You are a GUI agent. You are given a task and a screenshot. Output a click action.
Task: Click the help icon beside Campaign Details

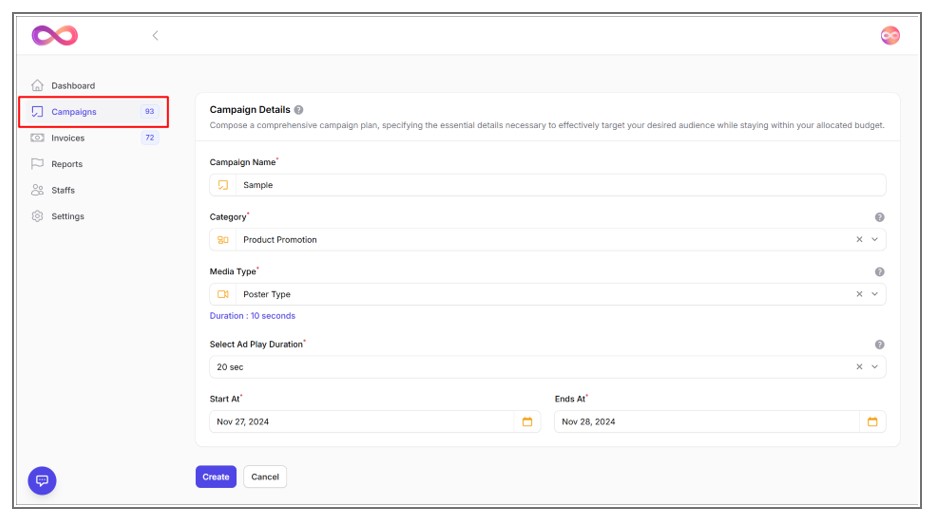click(x=299, y=110)
